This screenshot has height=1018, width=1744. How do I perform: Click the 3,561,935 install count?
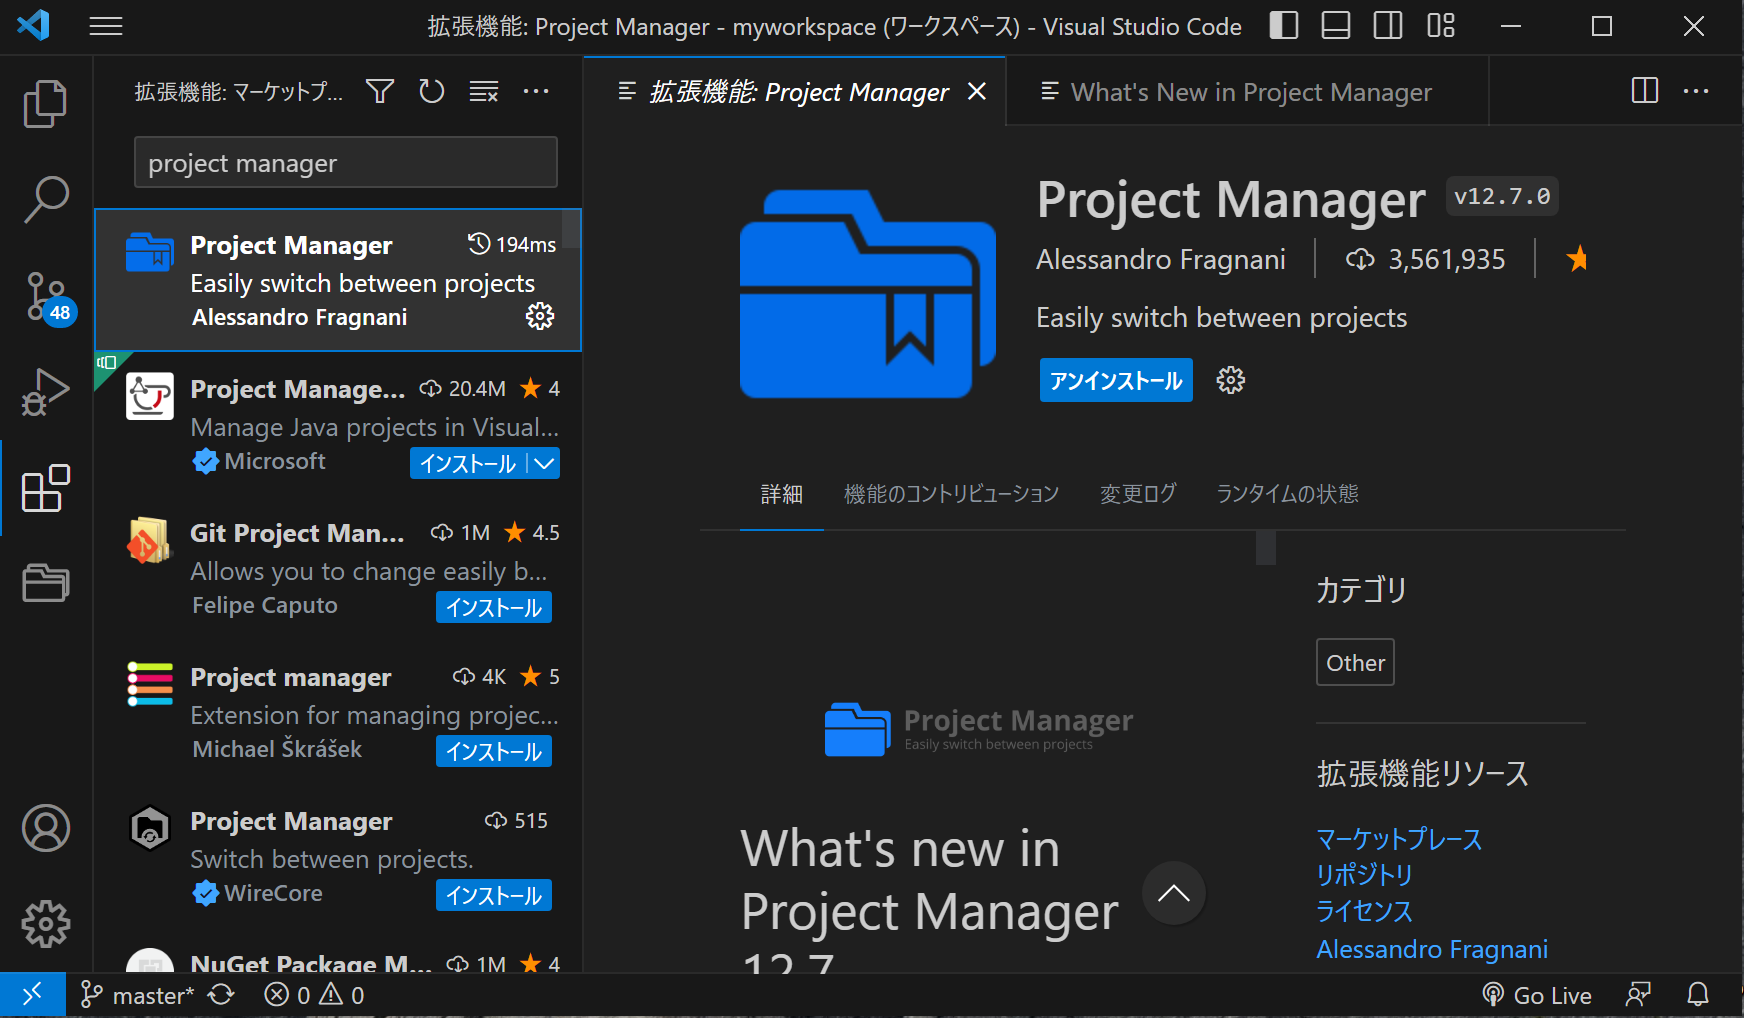coord(1425,260)
